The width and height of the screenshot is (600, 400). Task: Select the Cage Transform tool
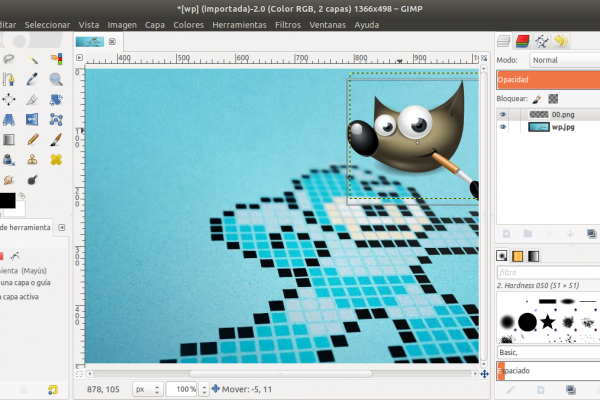(56, 120)
